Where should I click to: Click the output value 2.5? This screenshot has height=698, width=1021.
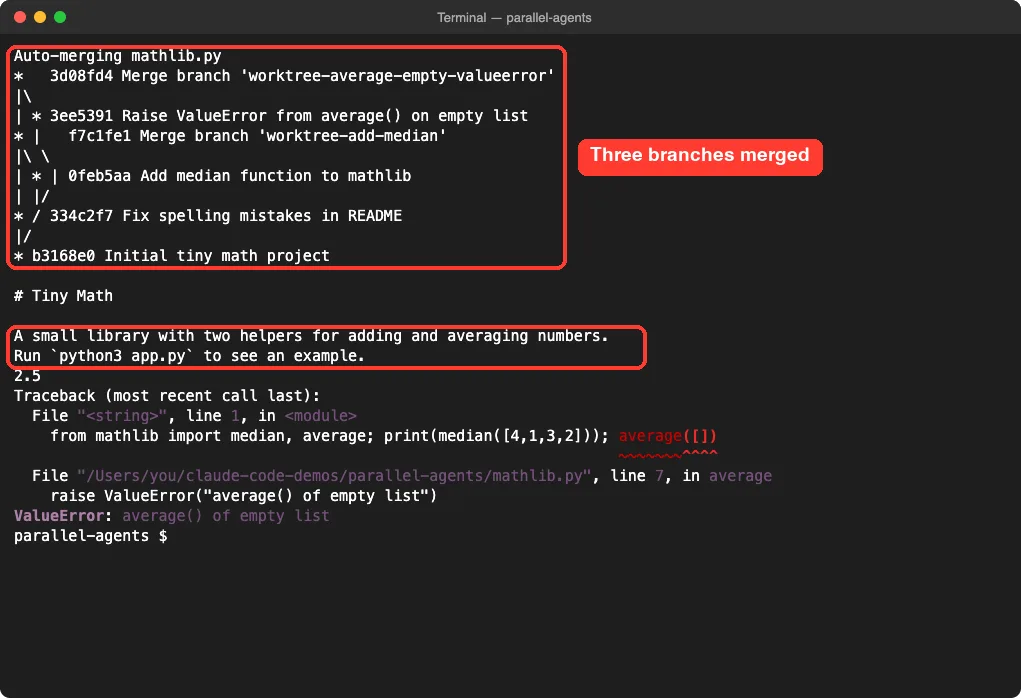(x=27, y=376)
